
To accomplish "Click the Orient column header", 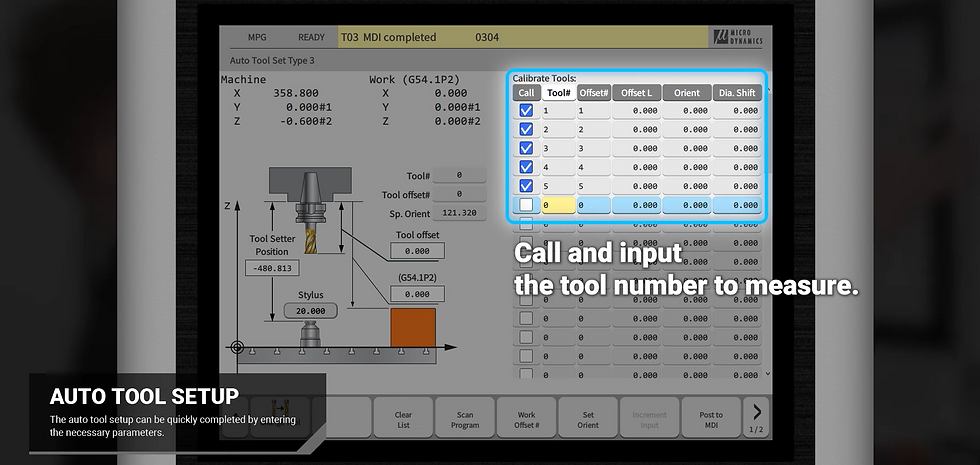I will [687, 92].
